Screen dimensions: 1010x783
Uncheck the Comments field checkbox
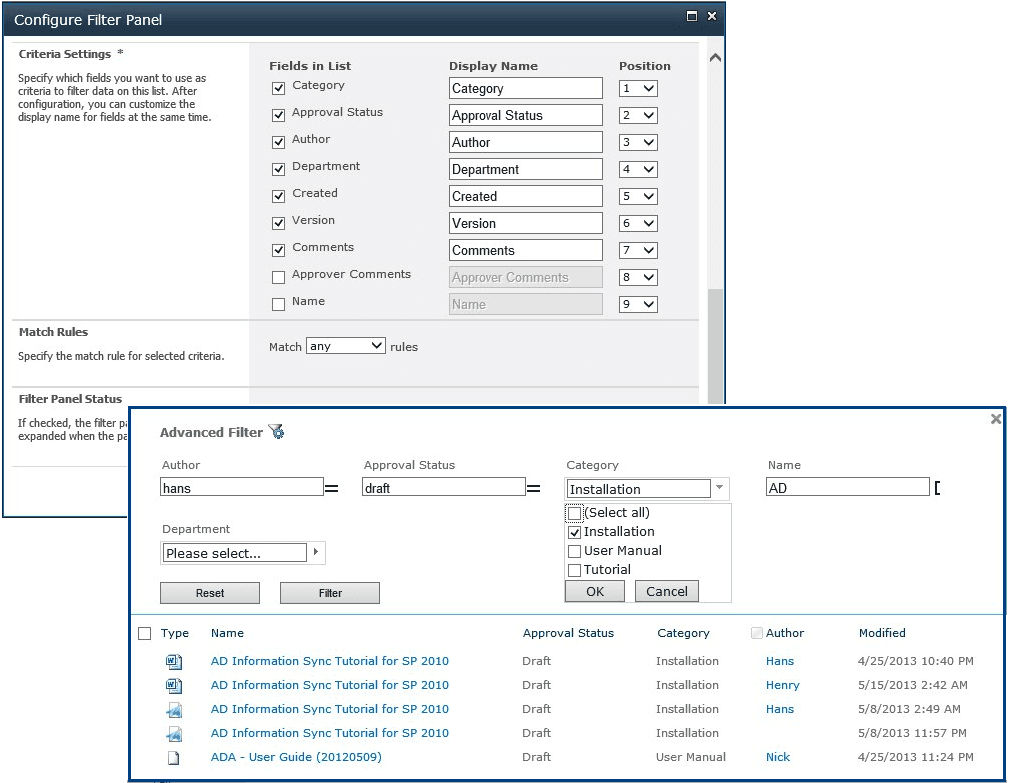click(x=278, y=250)
